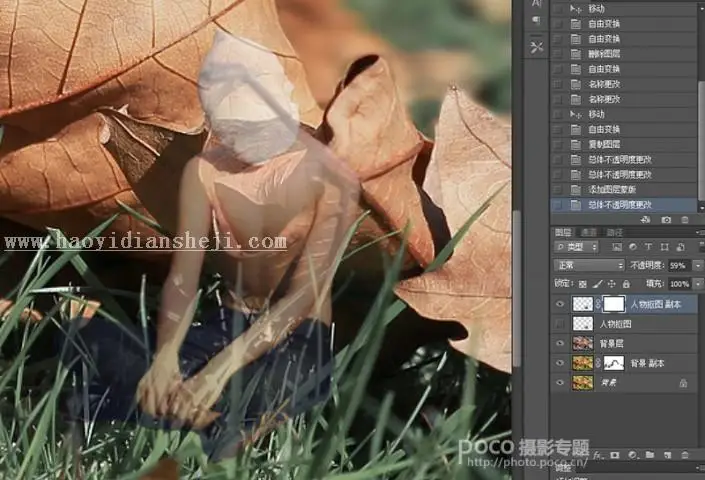Create new snapshot with camera icon
The image size is (705, 480).
(x=666, y=220)
